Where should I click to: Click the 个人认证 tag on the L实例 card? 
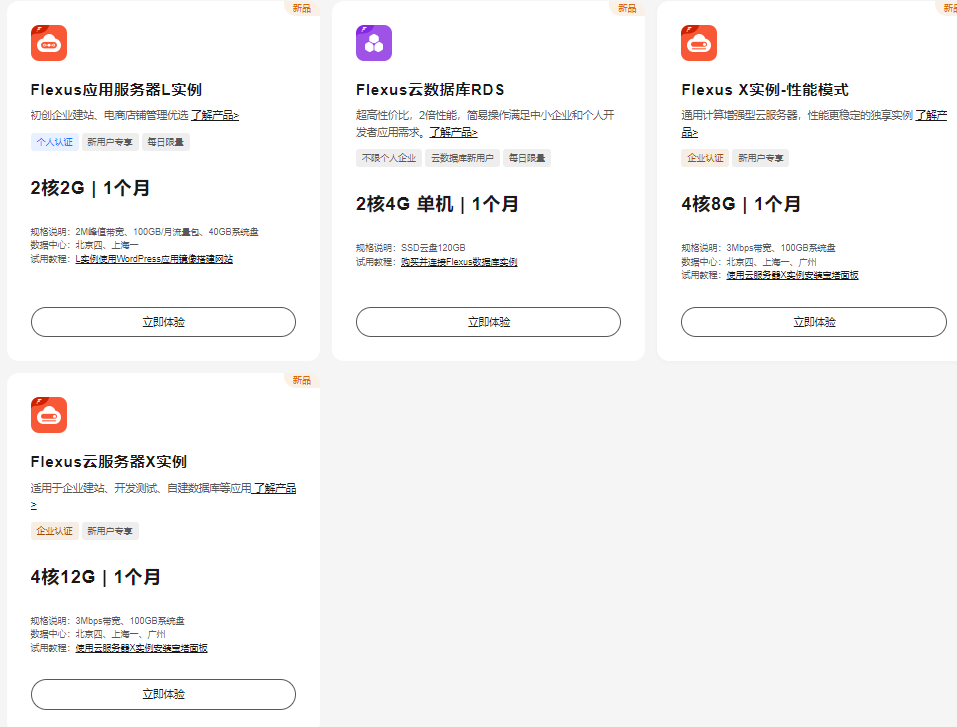pyautogui.click(x=55, y=142)
